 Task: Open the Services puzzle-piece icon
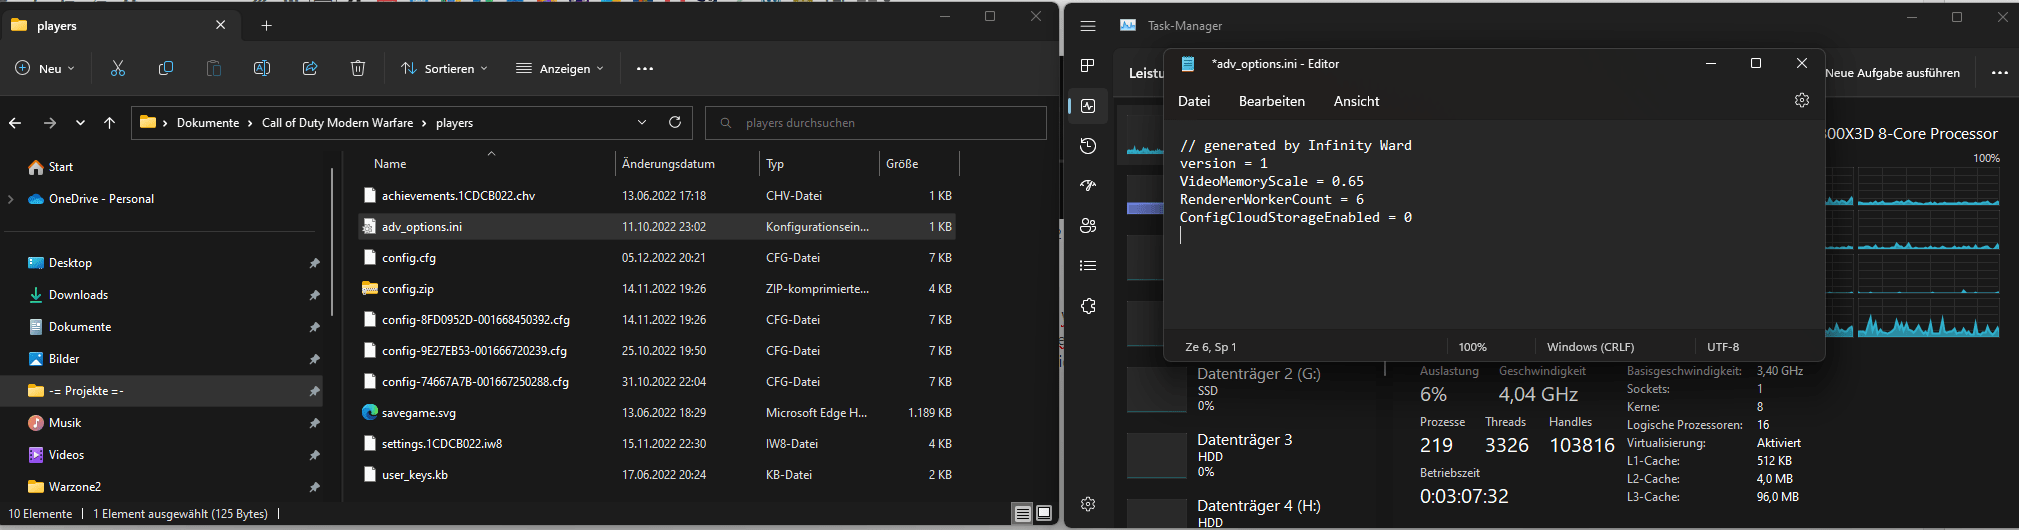[1088, 306]
